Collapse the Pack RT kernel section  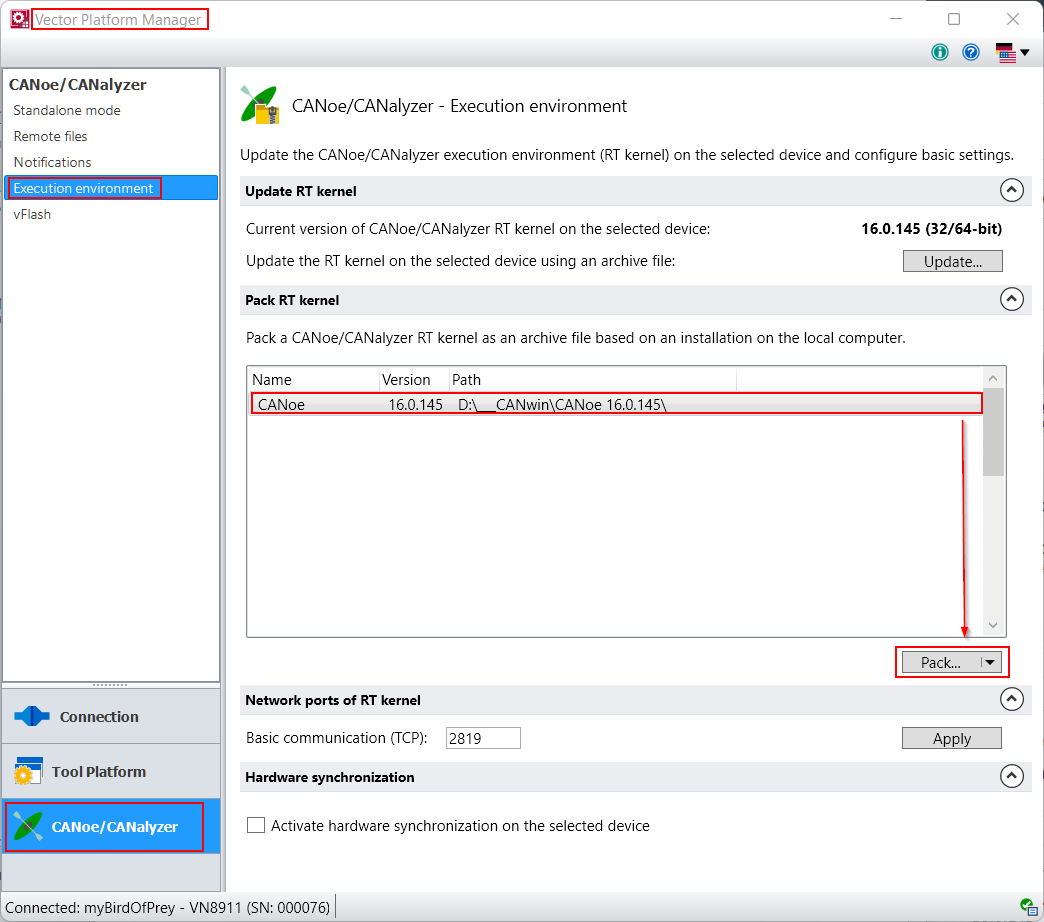(1011, 299)
